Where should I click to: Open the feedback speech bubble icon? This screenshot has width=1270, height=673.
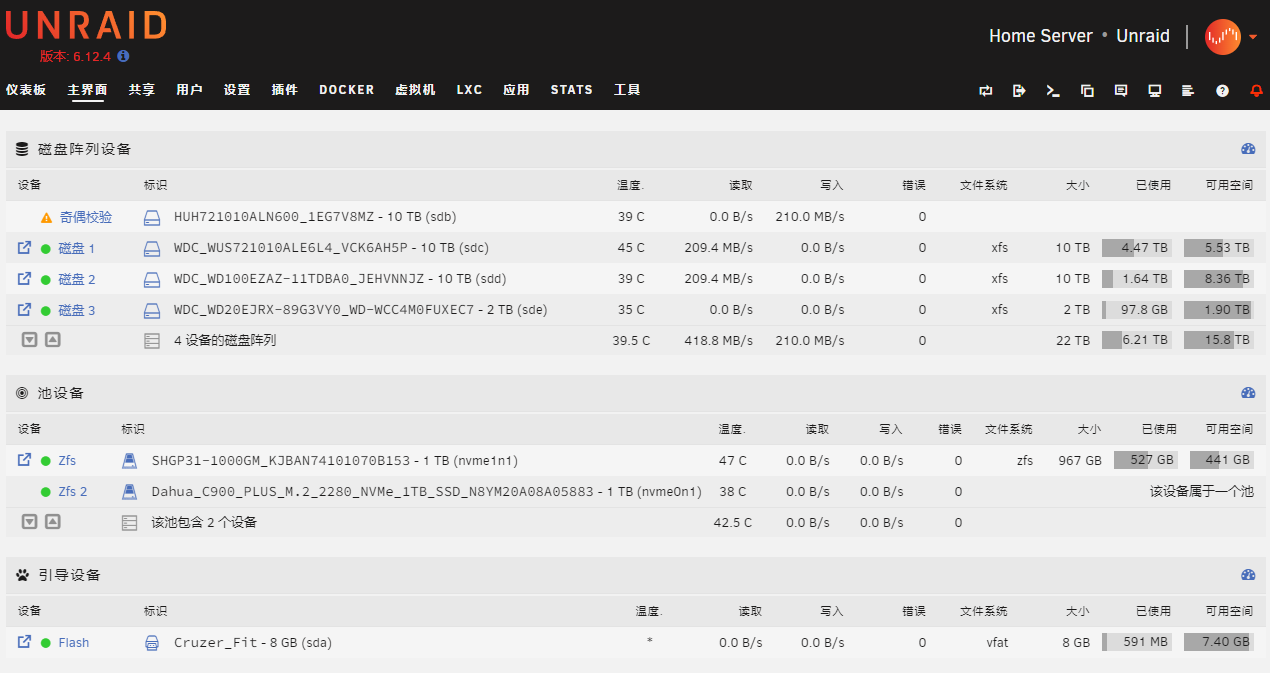click(x=1121, y=91)
